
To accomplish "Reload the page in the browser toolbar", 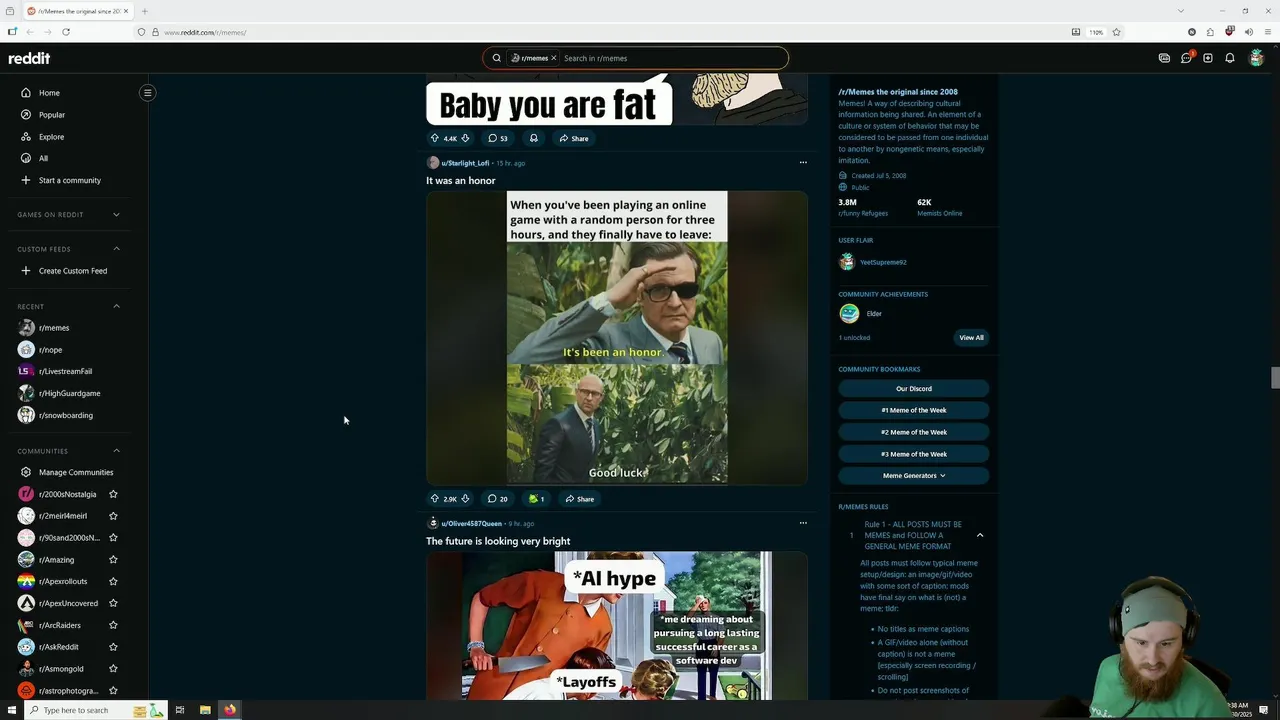I will [x=66, y=32].
